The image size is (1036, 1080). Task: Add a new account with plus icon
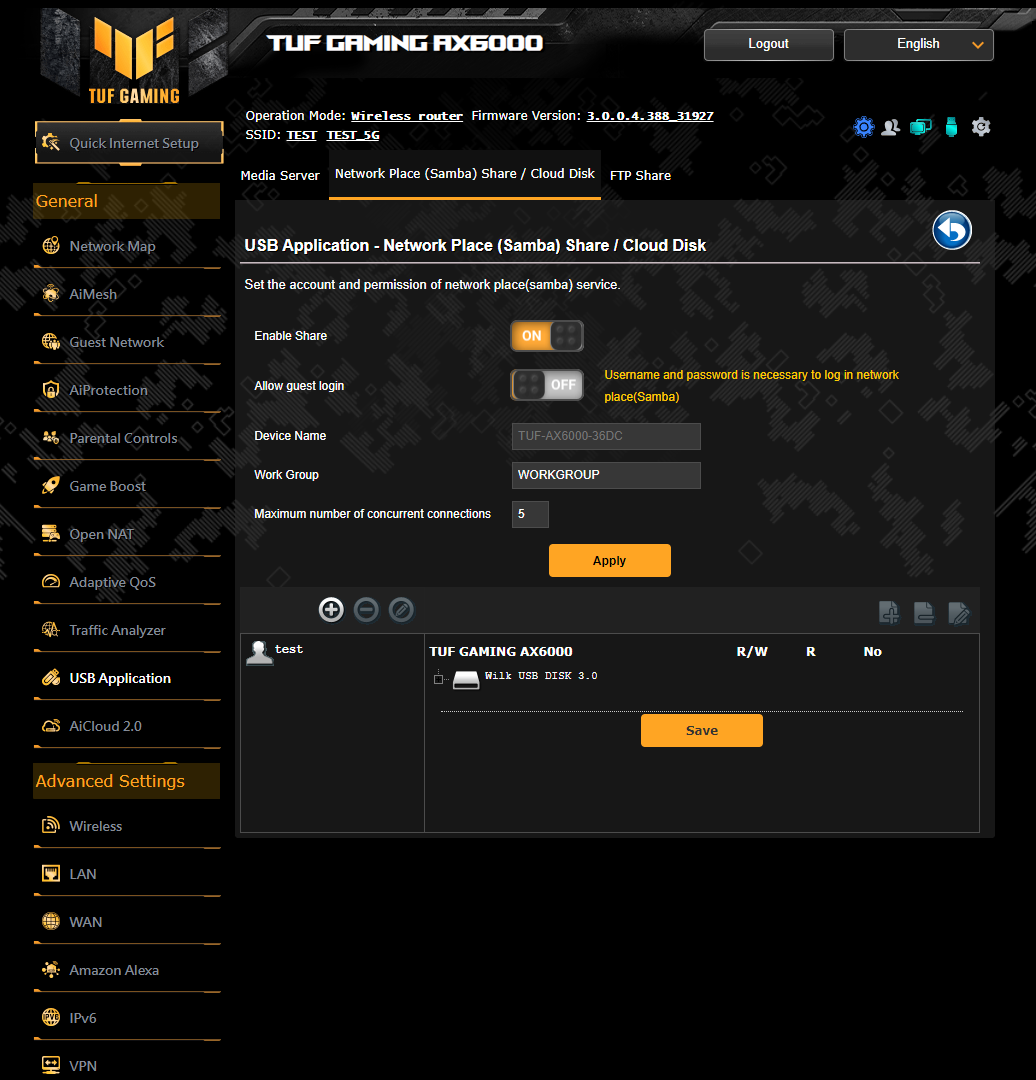[331, 610]
